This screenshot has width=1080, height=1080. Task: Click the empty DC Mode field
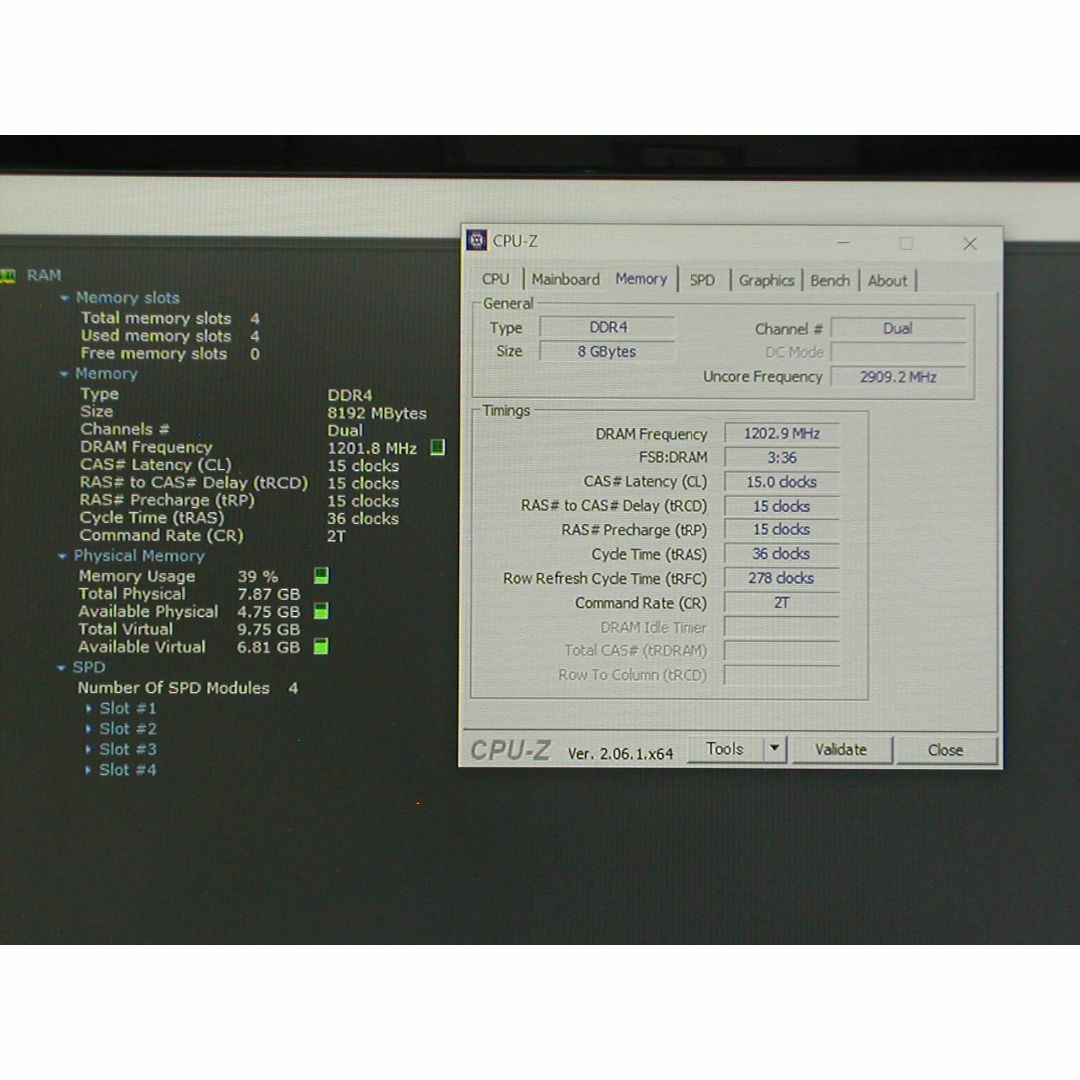point(898,353)
